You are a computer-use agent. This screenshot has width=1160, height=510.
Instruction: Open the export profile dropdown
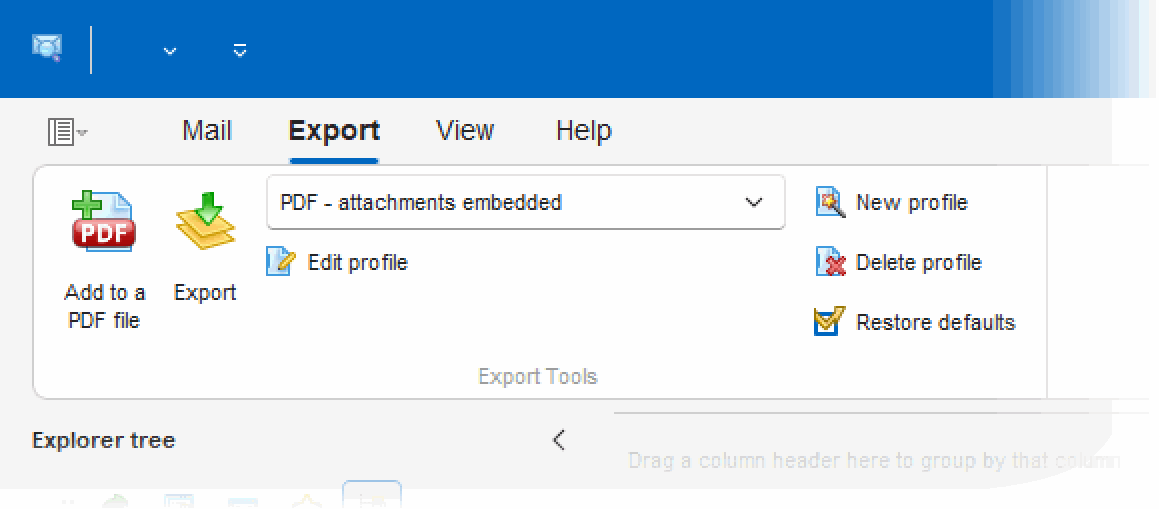(525, 202)
